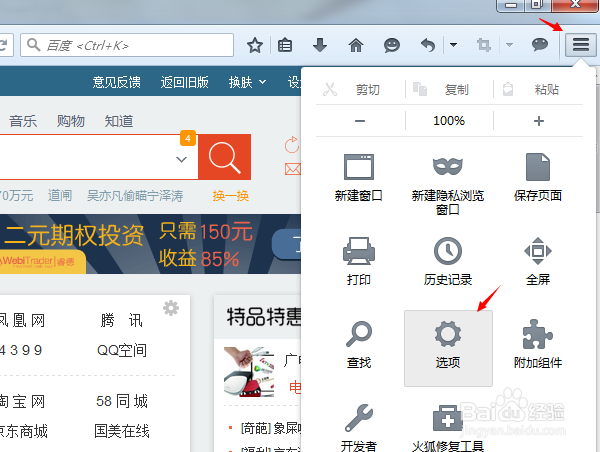This screenshot has height=452, width=600.
Task: Click inside the 百度 search box
Action: pyautogui.click(x=127, y=45)
